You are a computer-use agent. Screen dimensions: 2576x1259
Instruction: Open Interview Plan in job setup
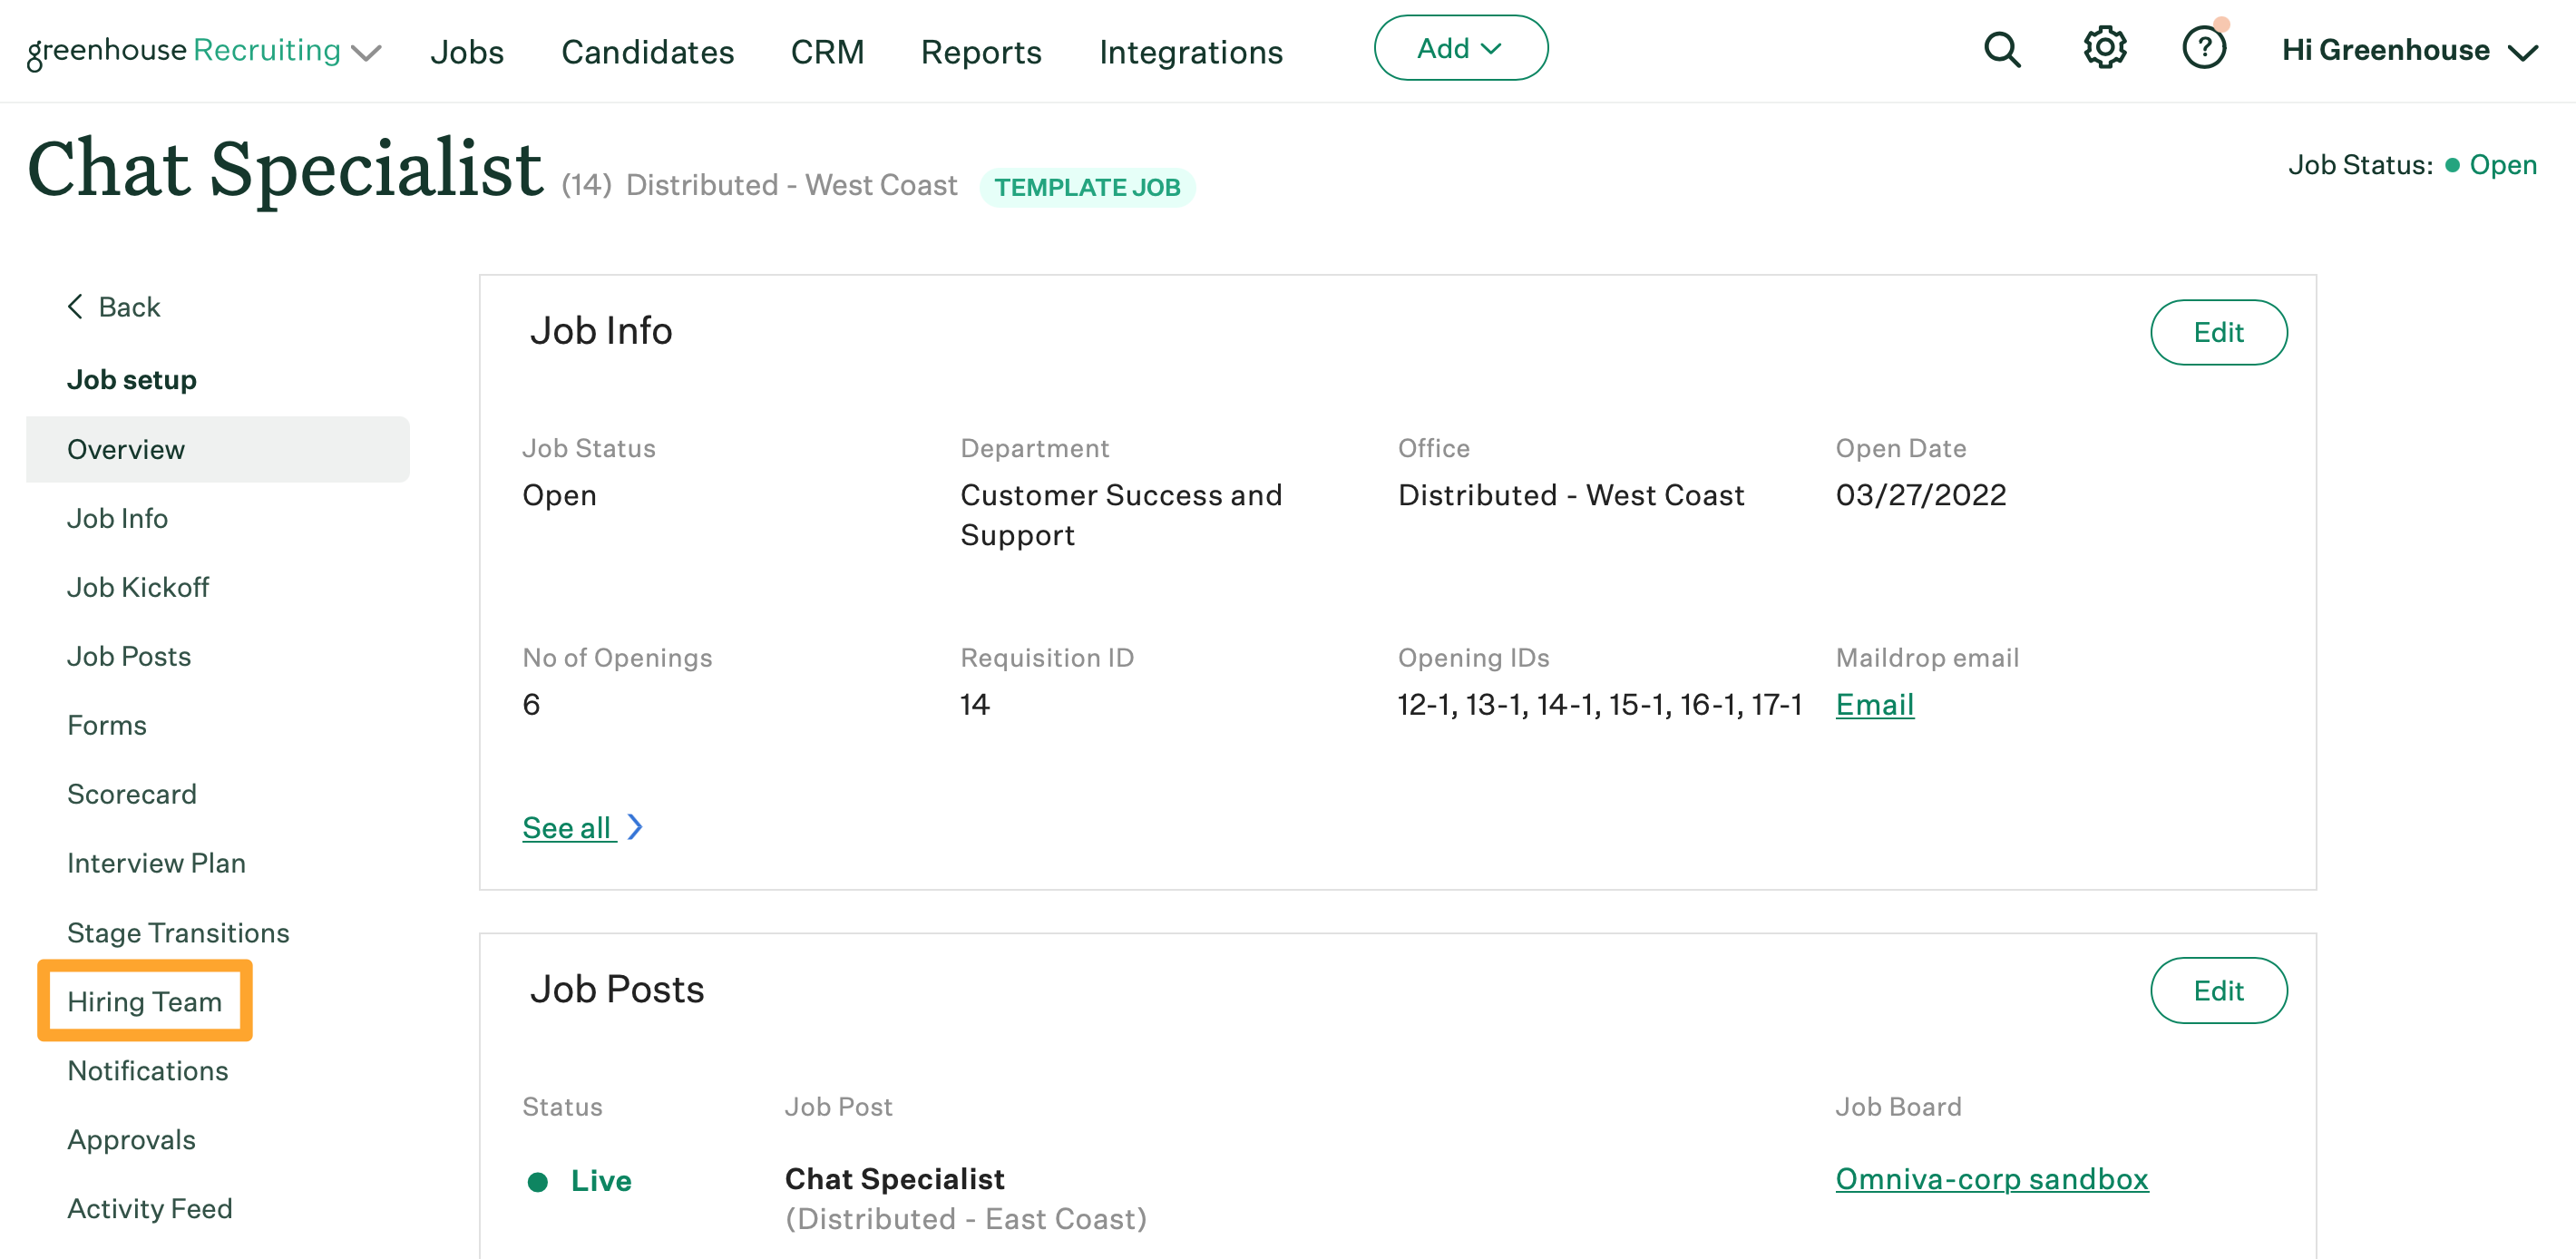[156, 862]
